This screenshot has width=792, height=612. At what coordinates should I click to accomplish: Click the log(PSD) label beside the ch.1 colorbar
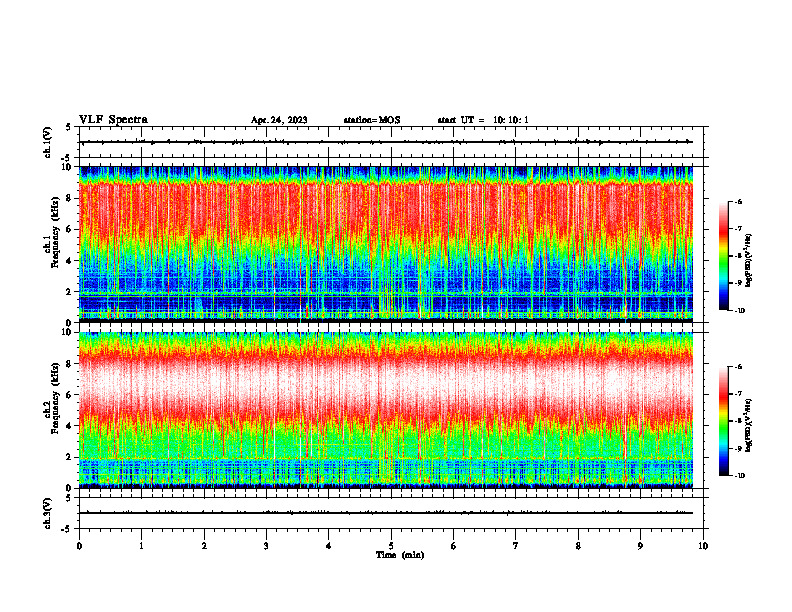(x=748, y=261)
